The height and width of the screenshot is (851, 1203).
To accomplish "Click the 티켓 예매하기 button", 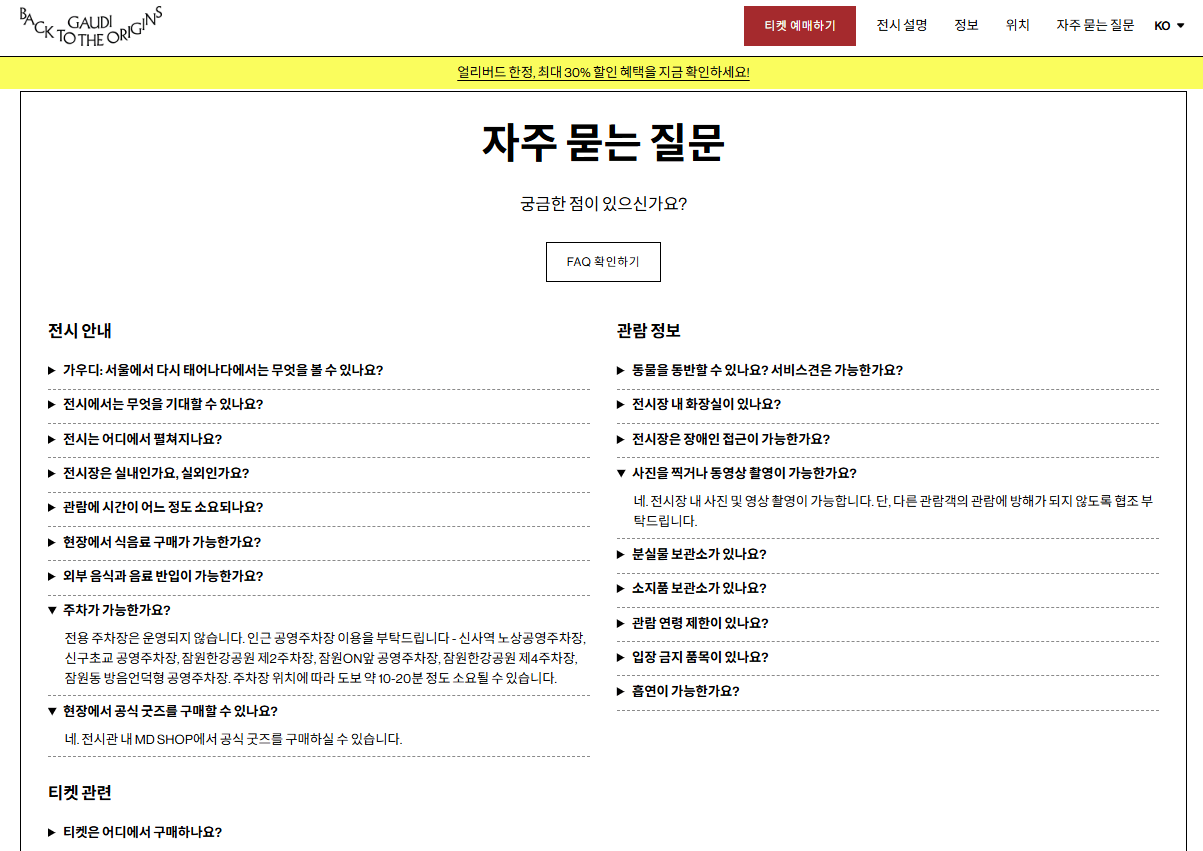I will pos(799,26).
